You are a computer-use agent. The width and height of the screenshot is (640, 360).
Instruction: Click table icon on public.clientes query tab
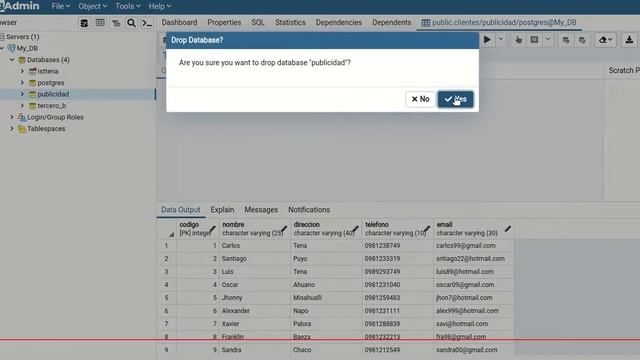(x=426, y=23)
